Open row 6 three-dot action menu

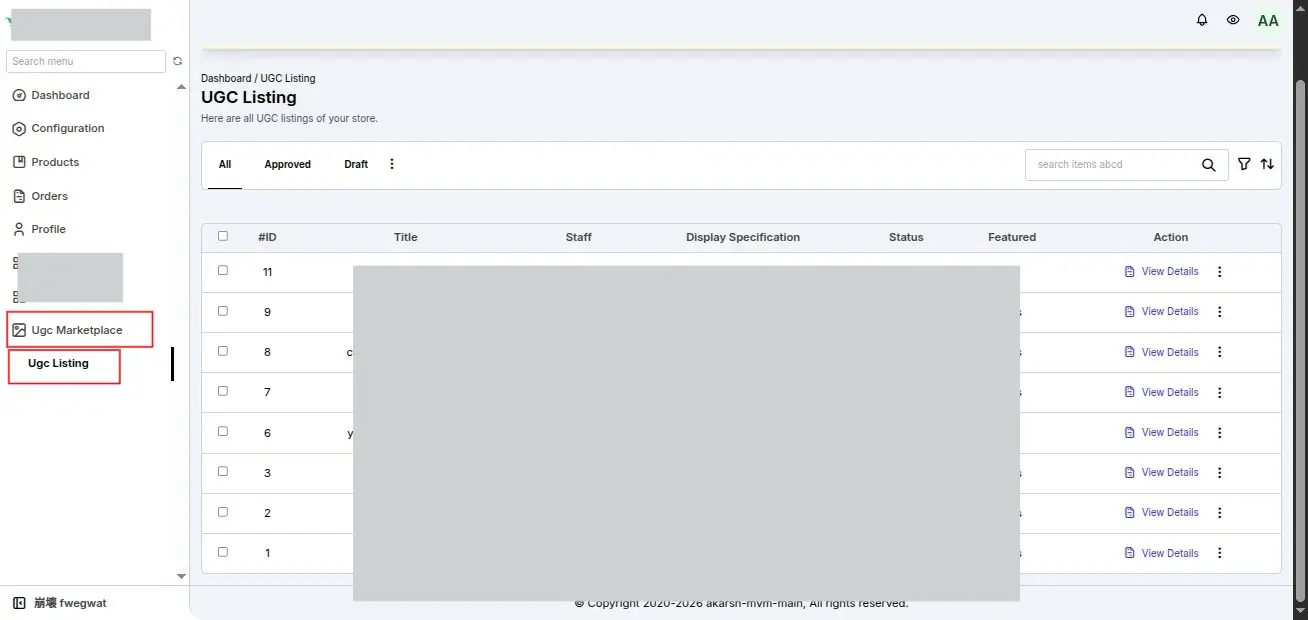1219,433
